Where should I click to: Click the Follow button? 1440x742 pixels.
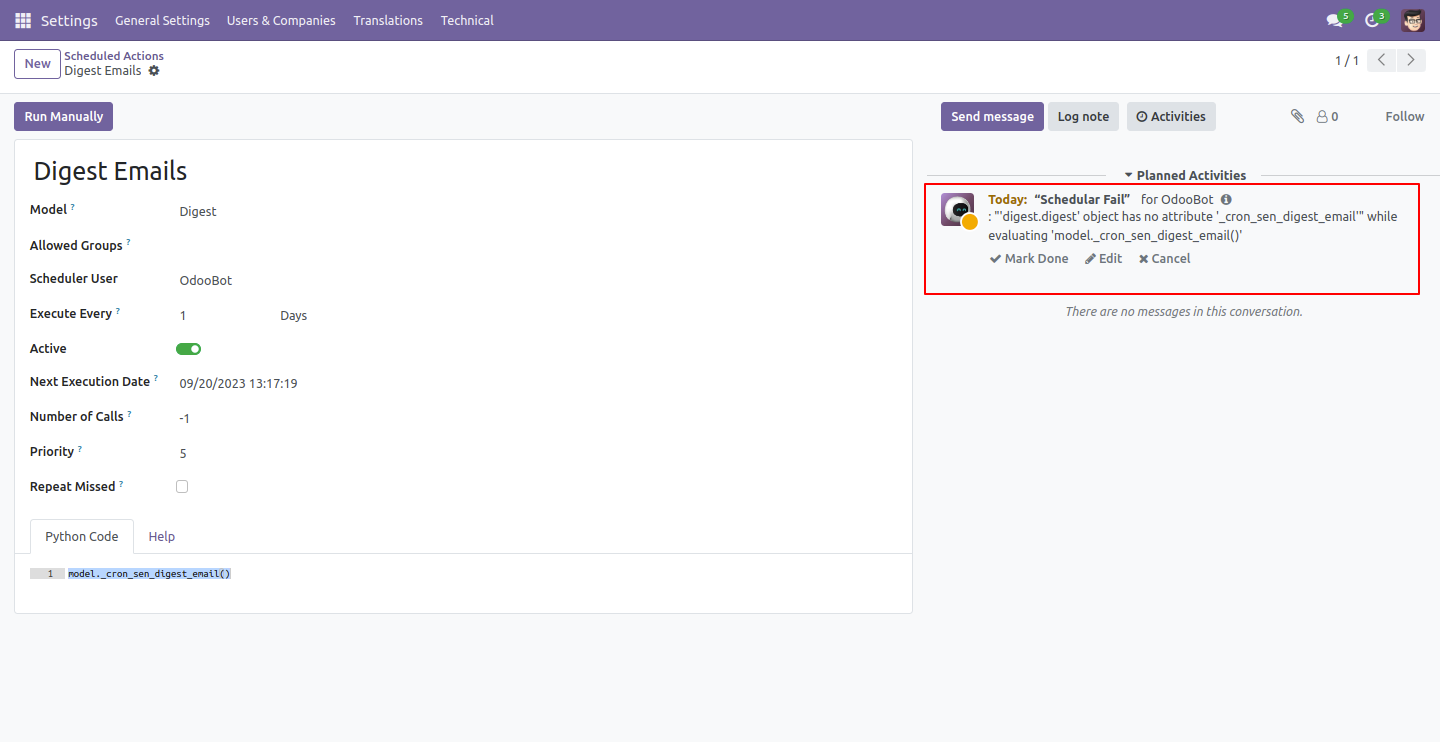coord(1404,116)
